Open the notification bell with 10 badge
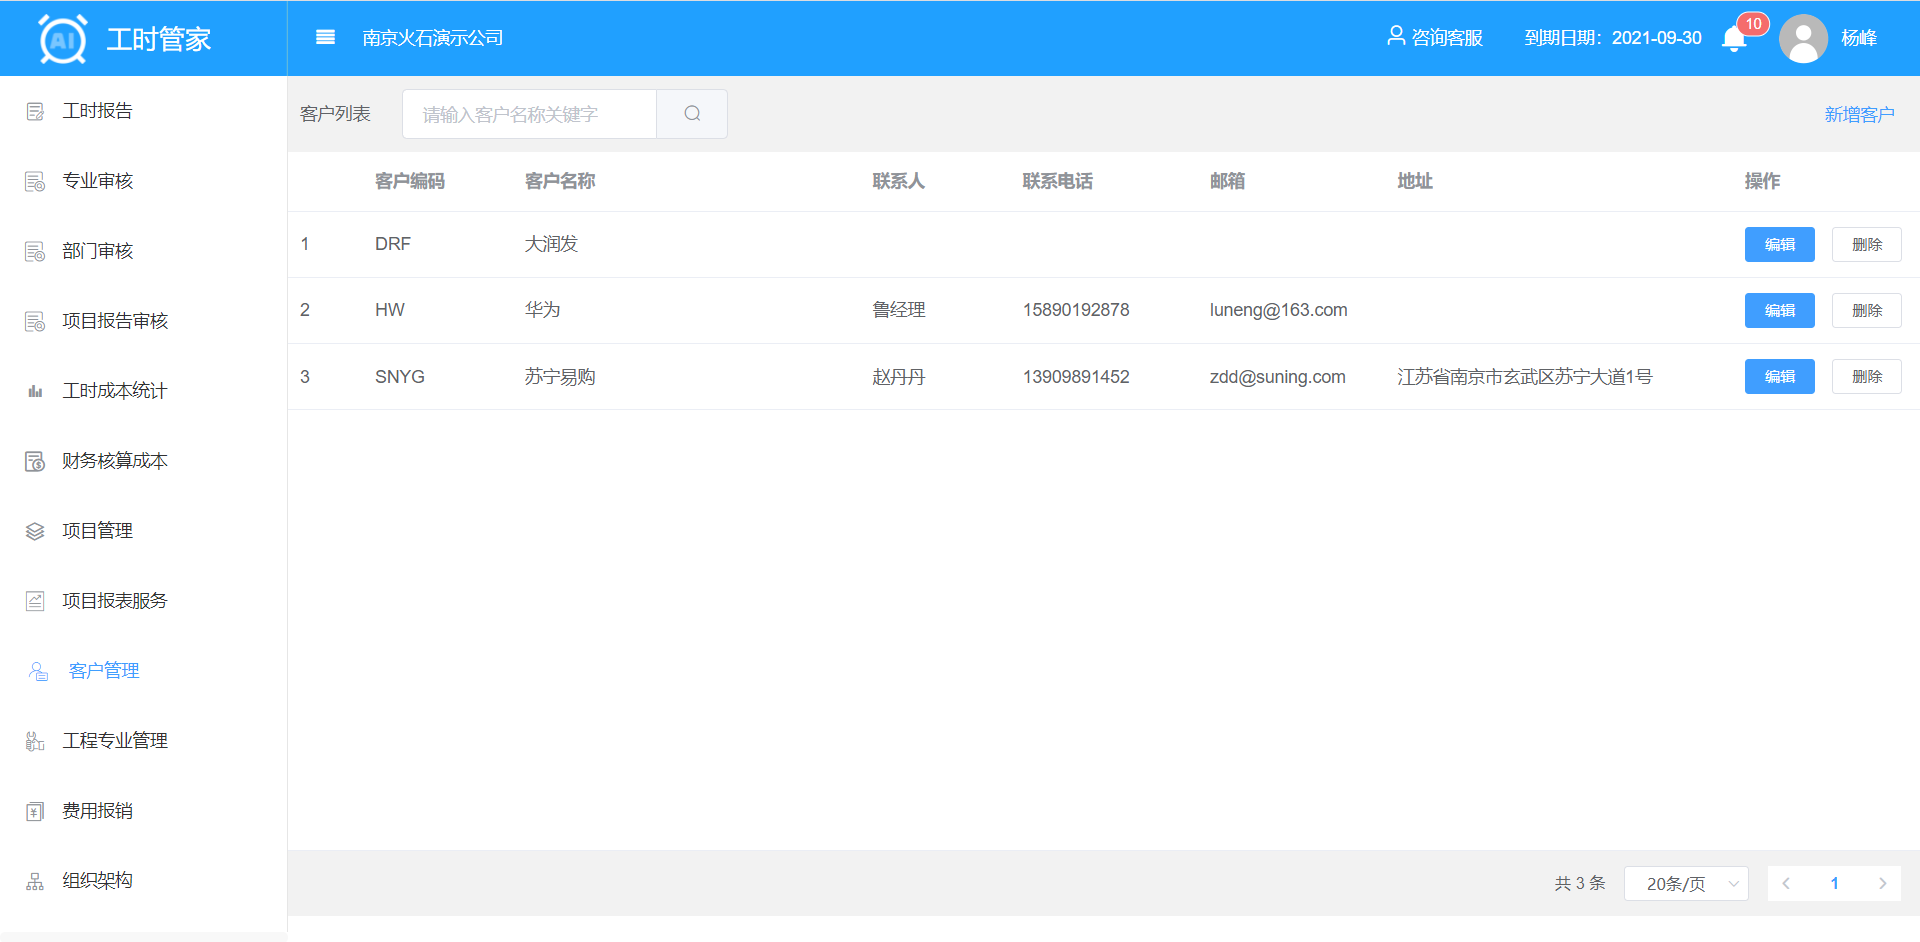 (x=1734, y=39)
